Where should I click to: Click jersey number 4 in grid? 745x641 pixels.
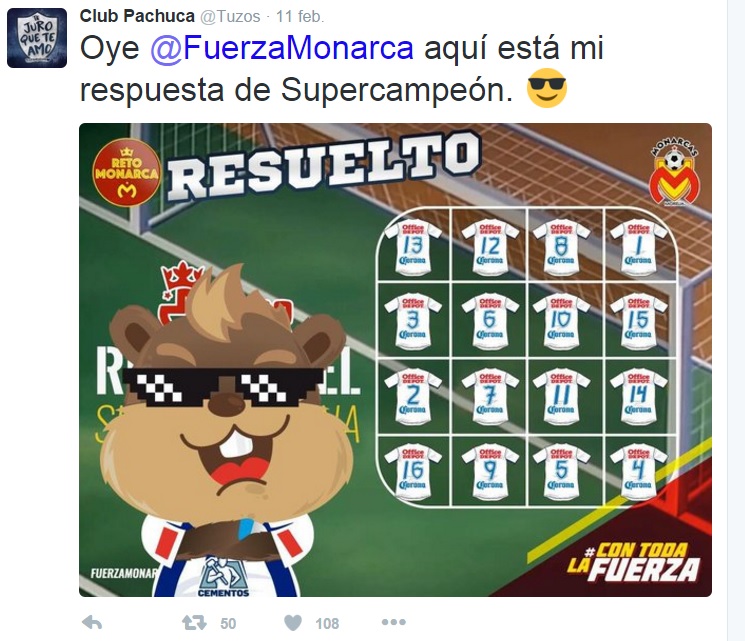pyautogui.click(x=639, y=471)
